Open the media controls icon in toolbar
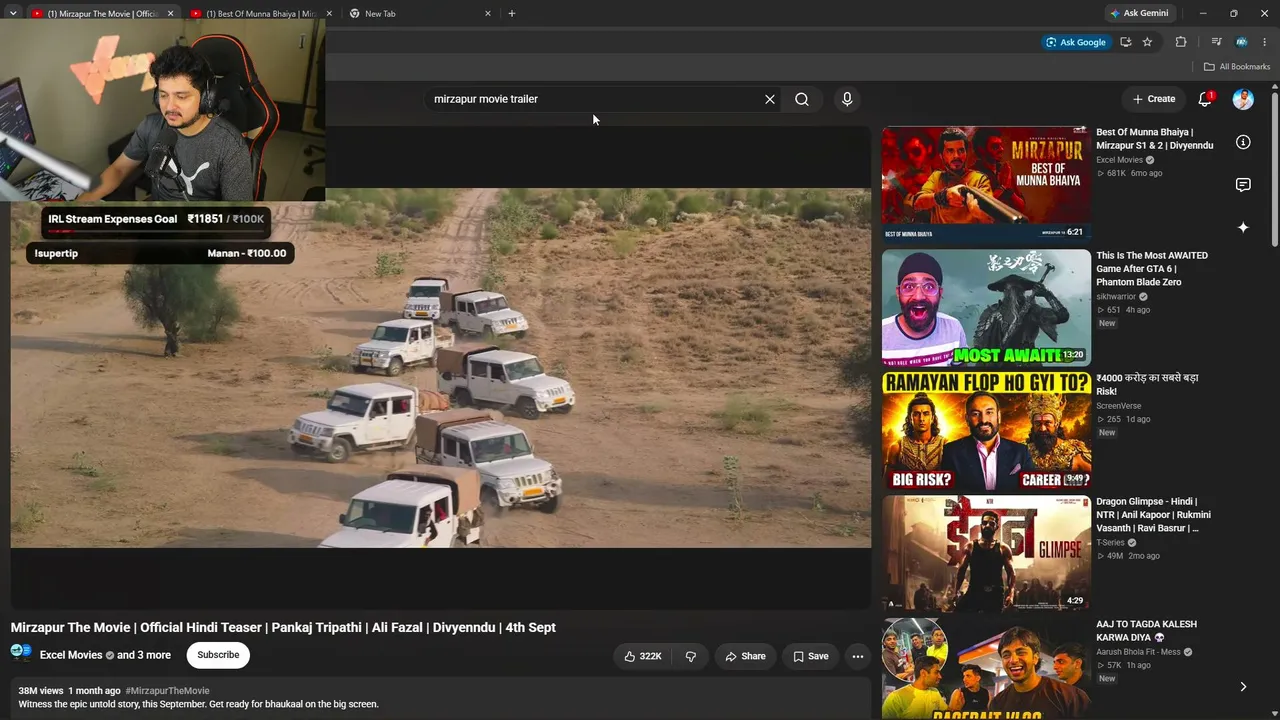 click(1216, 42)
